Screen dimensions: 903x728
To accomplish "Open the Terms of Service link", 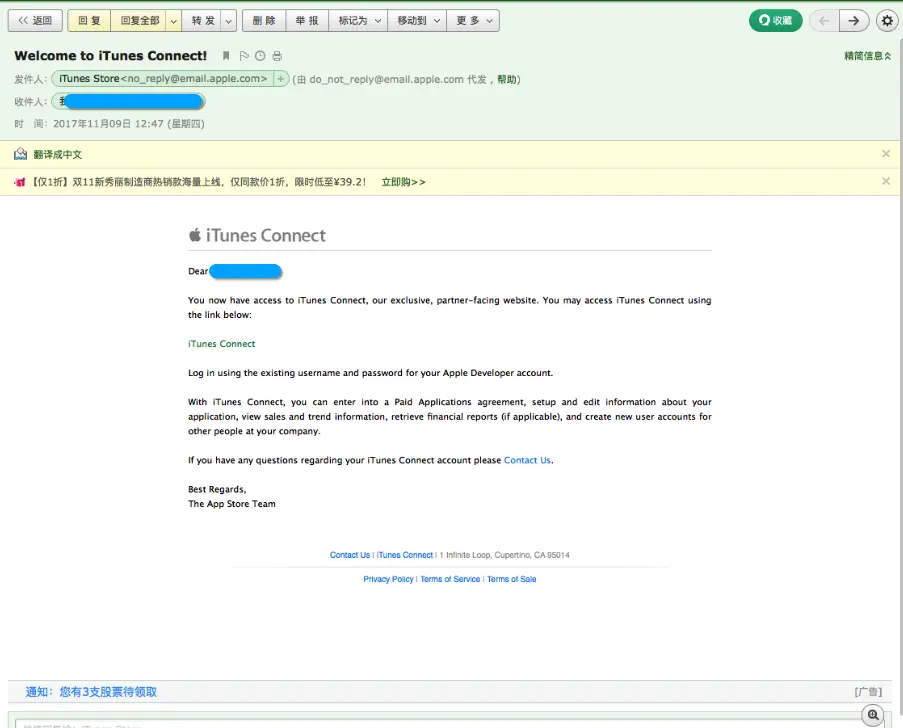I will [x=450, y=579].
